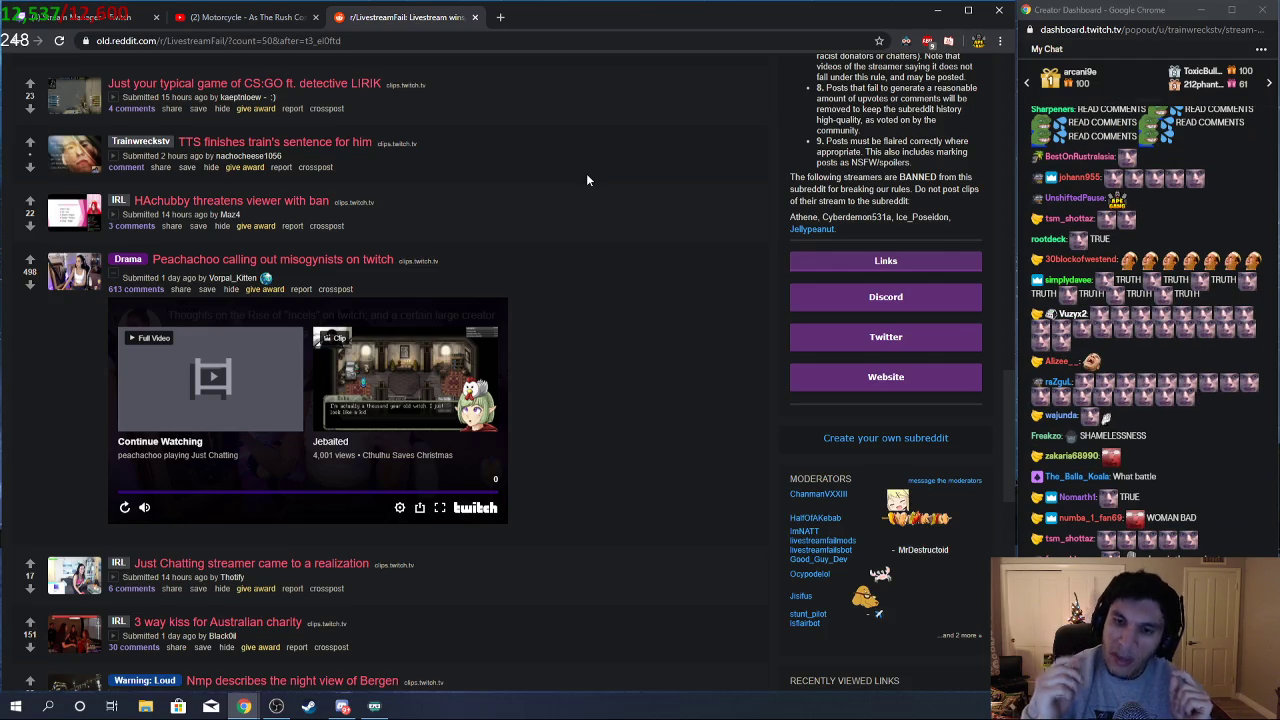Upvote the 3 way kiss post
The height and width of the screenshot is (720, 1280).
[30, 622]
